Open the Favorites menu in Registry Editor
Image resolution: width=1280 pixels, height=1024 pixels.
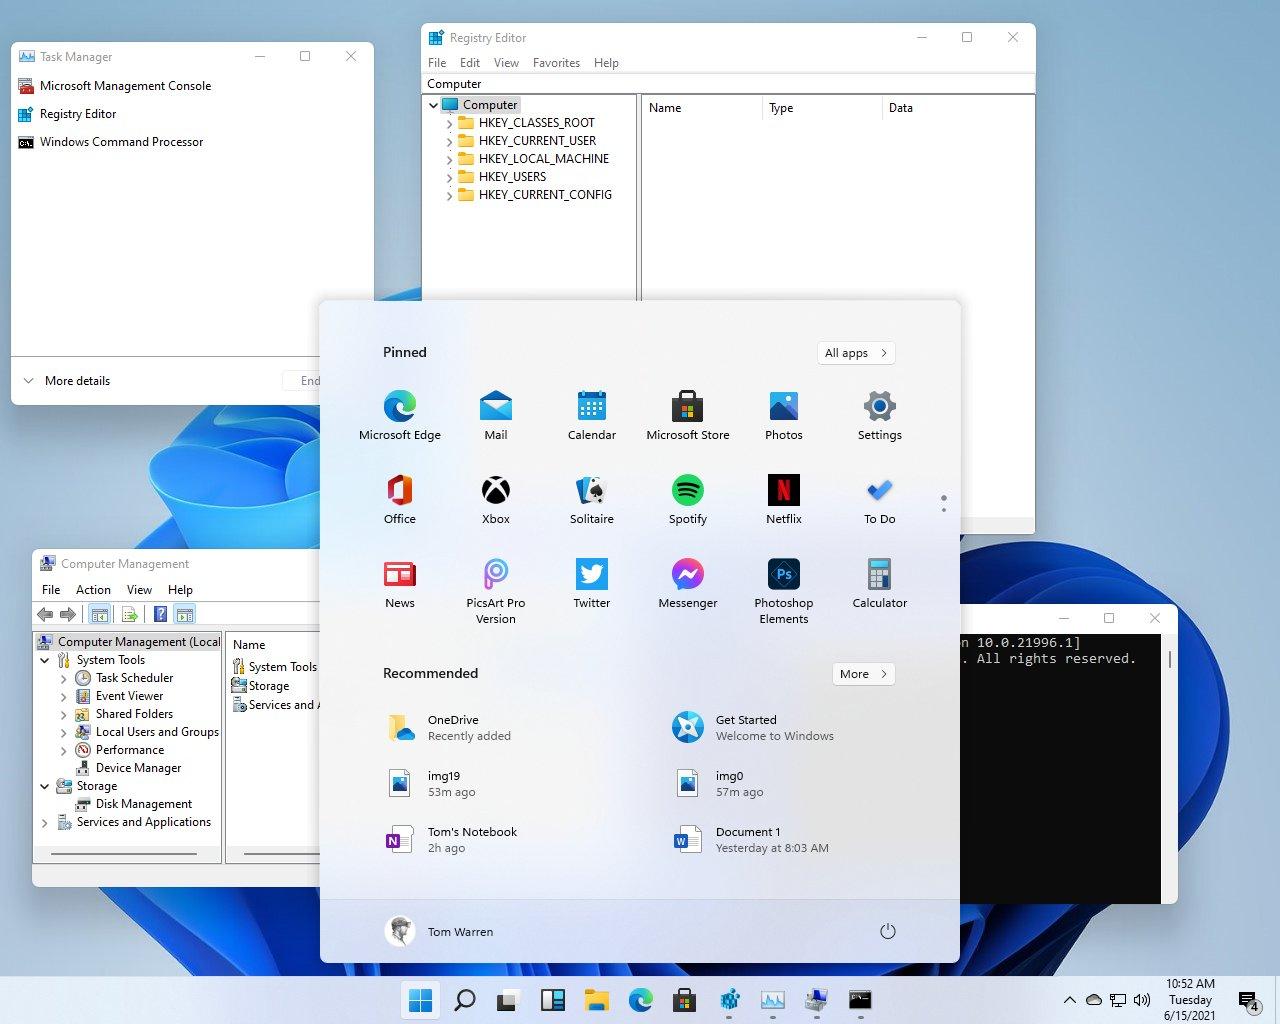coord(556,62)
